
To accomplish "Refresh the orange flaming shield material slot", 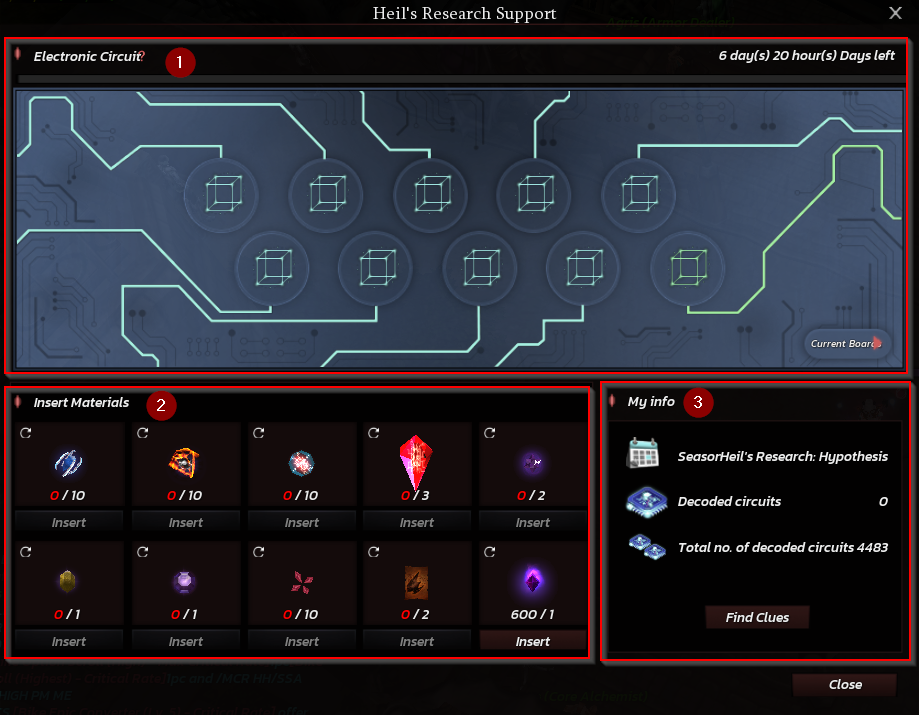I will pos(142,433).
